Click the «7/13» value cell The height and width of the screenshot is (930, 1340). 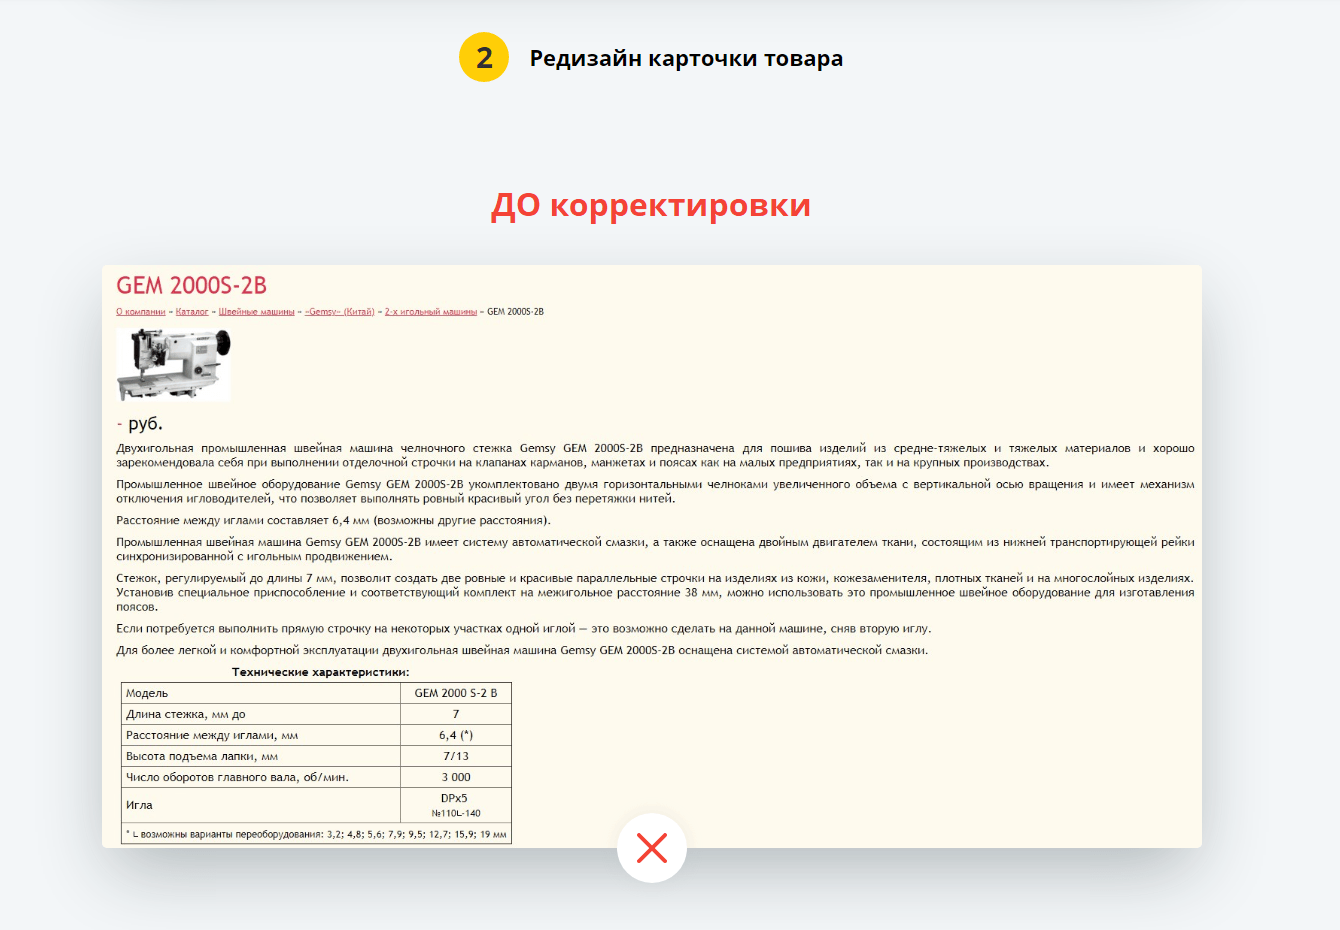pyautogui.click(x=456, y=756)
